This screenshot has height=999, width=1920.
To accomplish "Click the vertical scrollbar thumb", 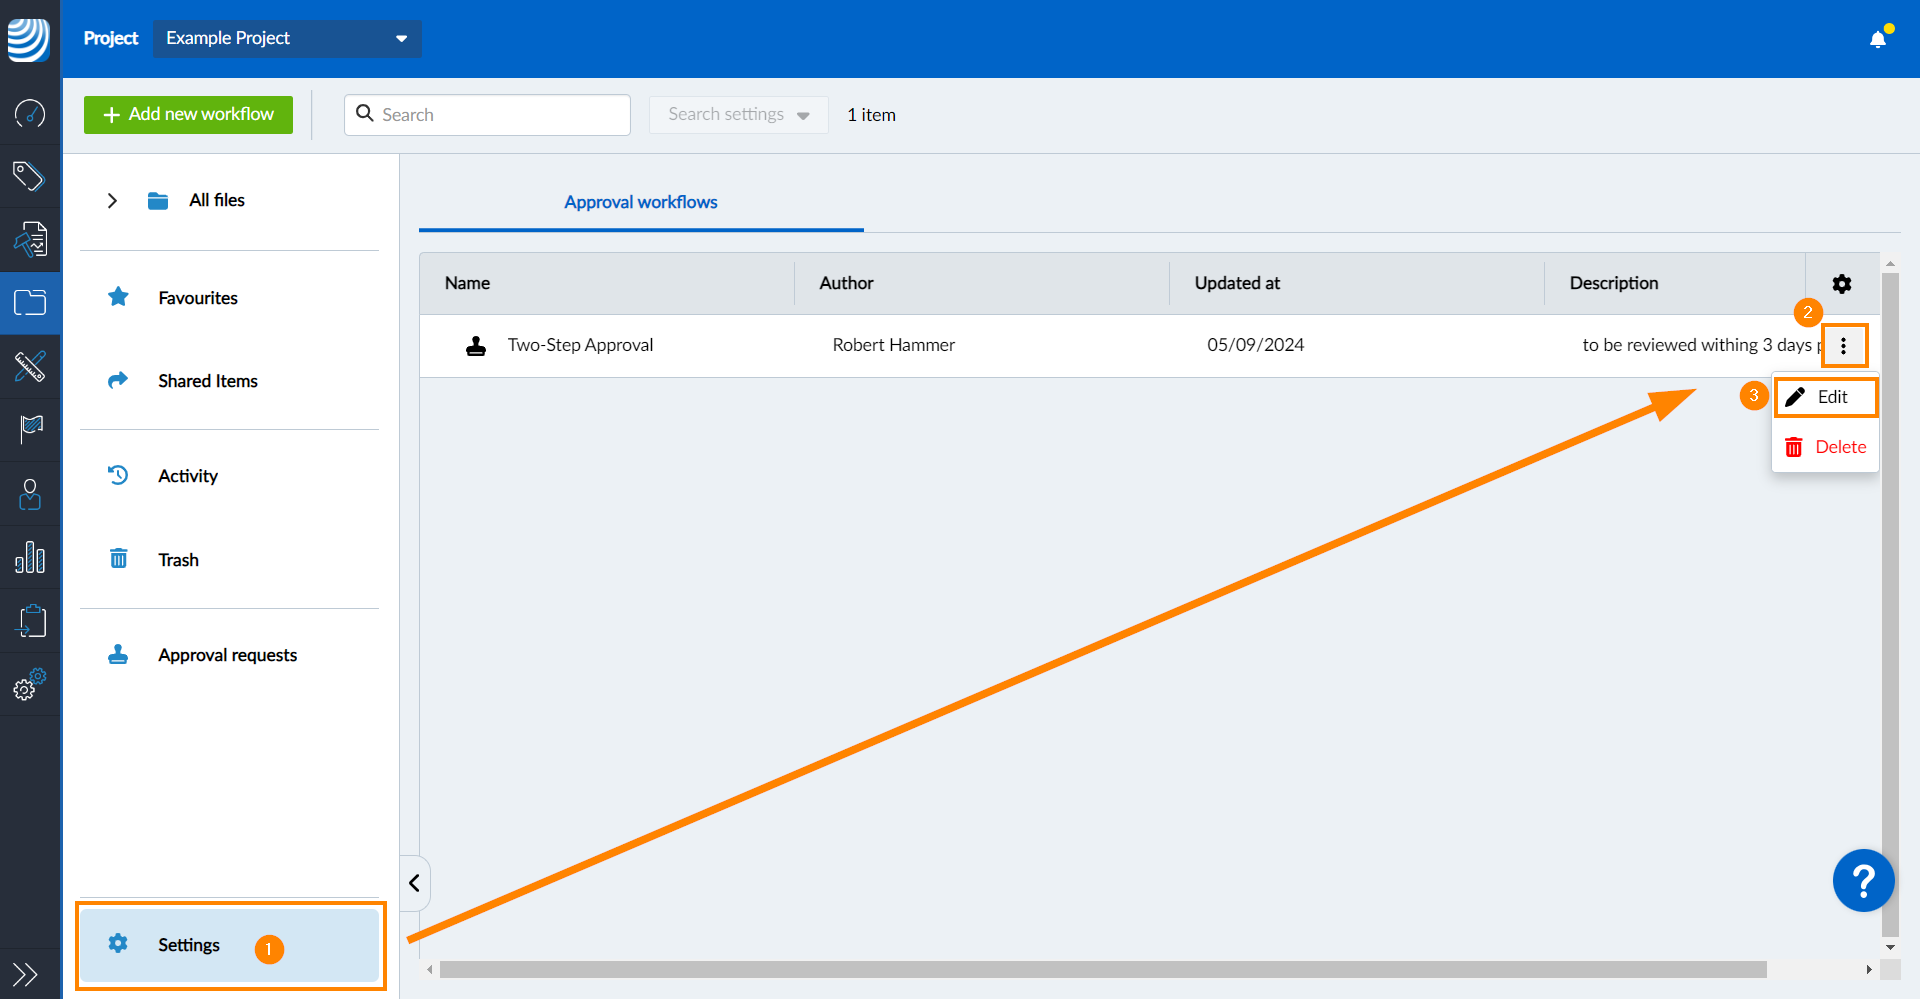I will [x=1890, y=605].
